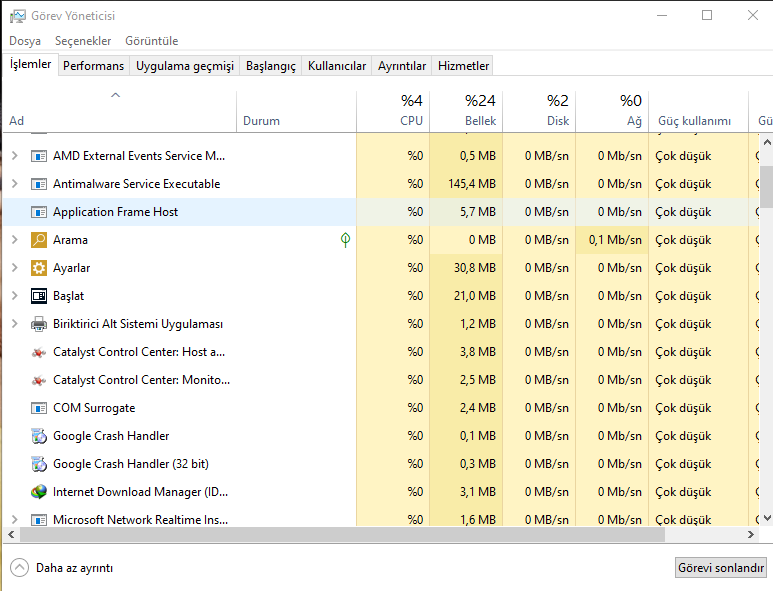
Task: Sort by the CPU column header
Action: tap(393, 111)
